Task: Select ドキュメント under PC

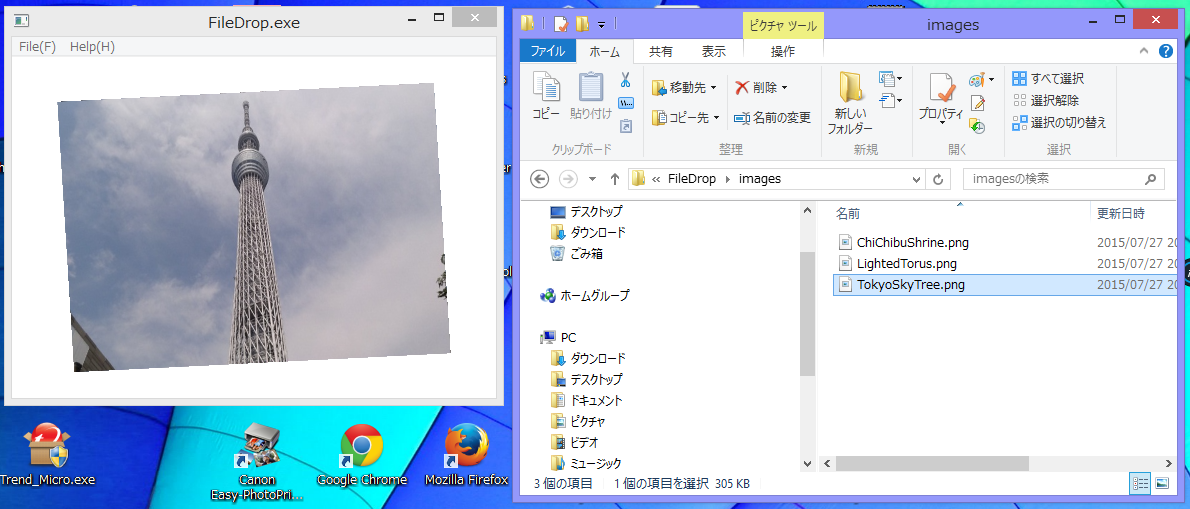Action: 587,401
